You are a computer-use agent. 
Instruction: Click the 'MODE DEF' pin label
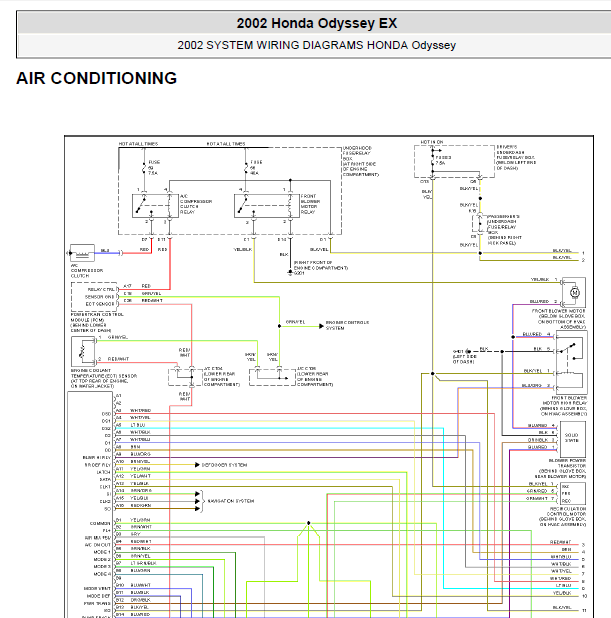point(99,596)
